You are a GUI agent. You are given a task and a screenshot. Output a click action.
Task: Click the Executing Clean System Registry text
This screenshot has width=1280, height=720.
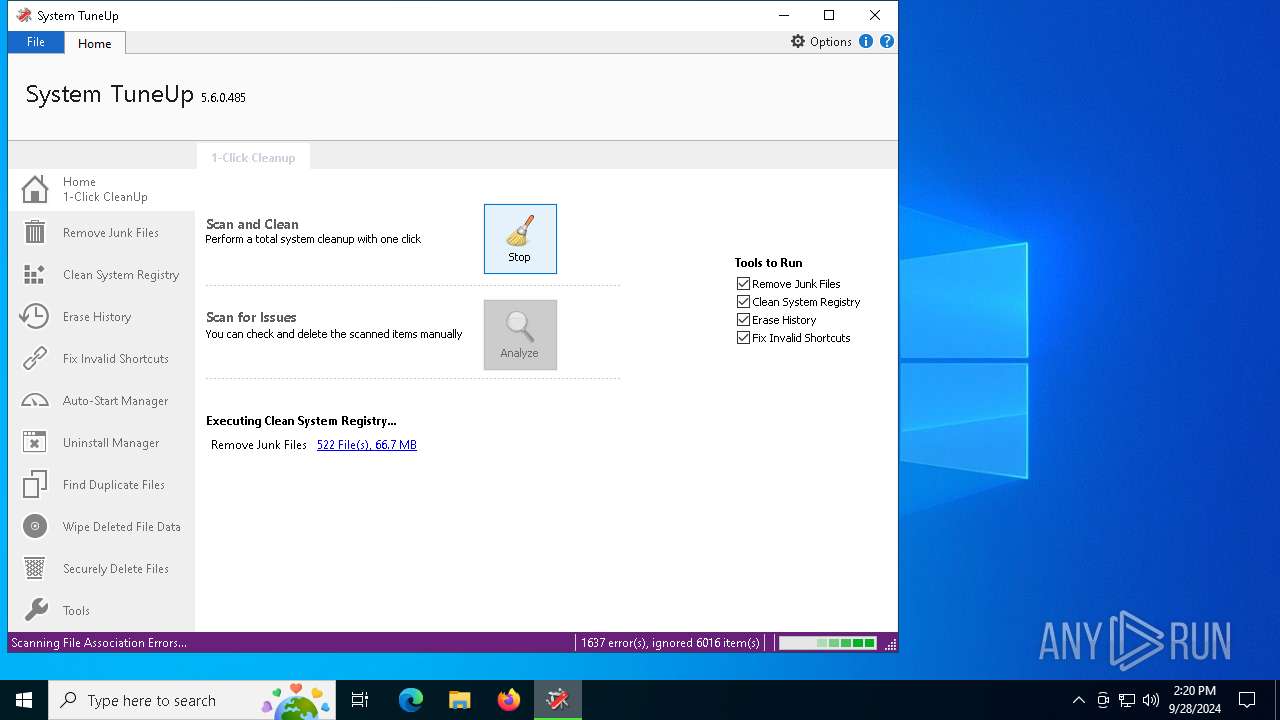point(301,421)
